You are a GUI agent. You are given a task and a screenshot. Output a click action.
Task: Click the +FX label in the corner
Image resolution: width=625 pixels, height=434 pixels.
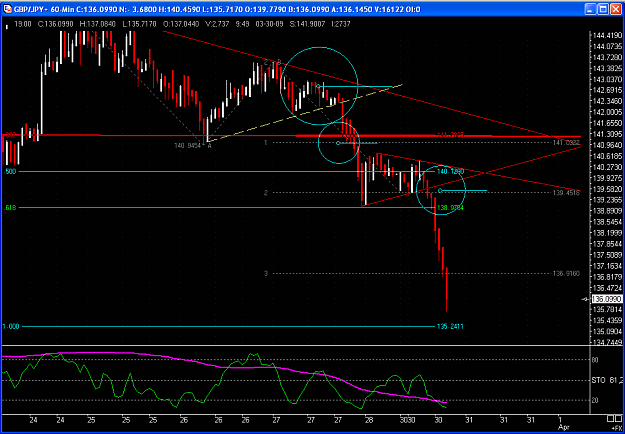tap(617, 428)
